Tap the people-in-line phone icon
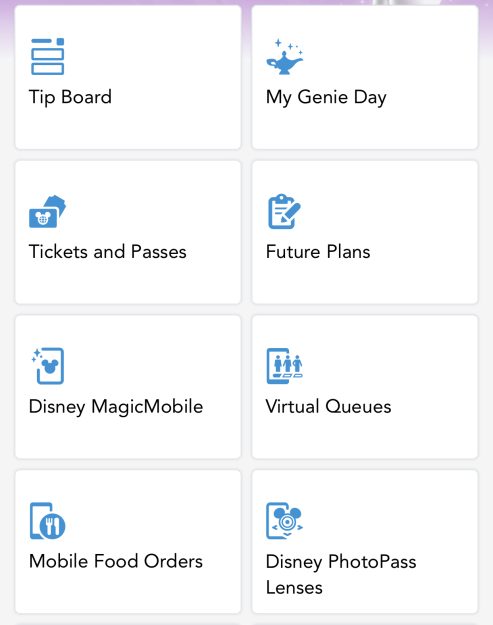The width and height of the screenshot is (493, 625). tap(285, 366)
